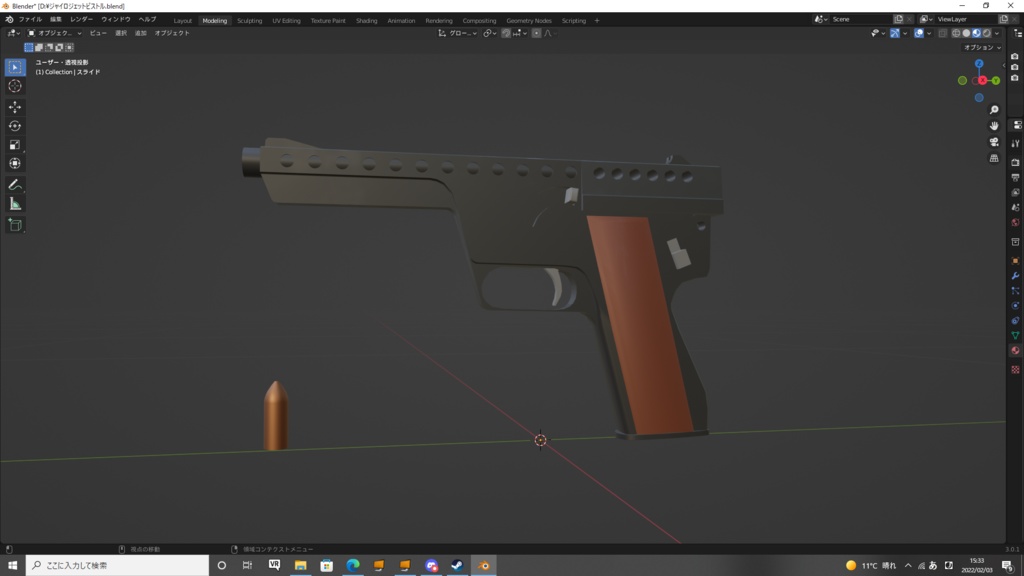The image size is (1024, 576).
Task: Open the 追加 add menu
Action: pos(140,33)
